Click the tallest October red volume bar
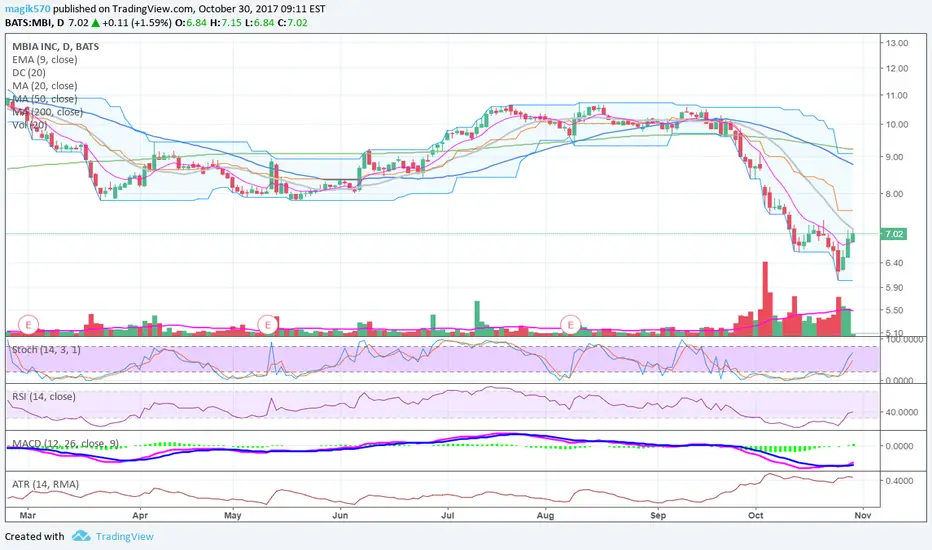932x550 pixels. click(x=765, y=298)
